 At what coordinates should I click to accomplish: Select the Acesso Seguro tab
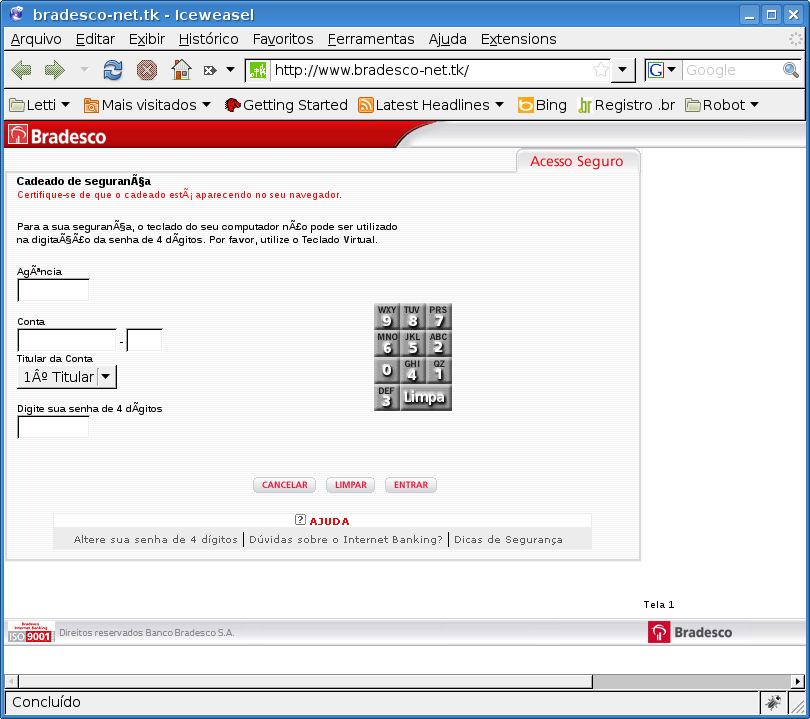click(577, 161)
